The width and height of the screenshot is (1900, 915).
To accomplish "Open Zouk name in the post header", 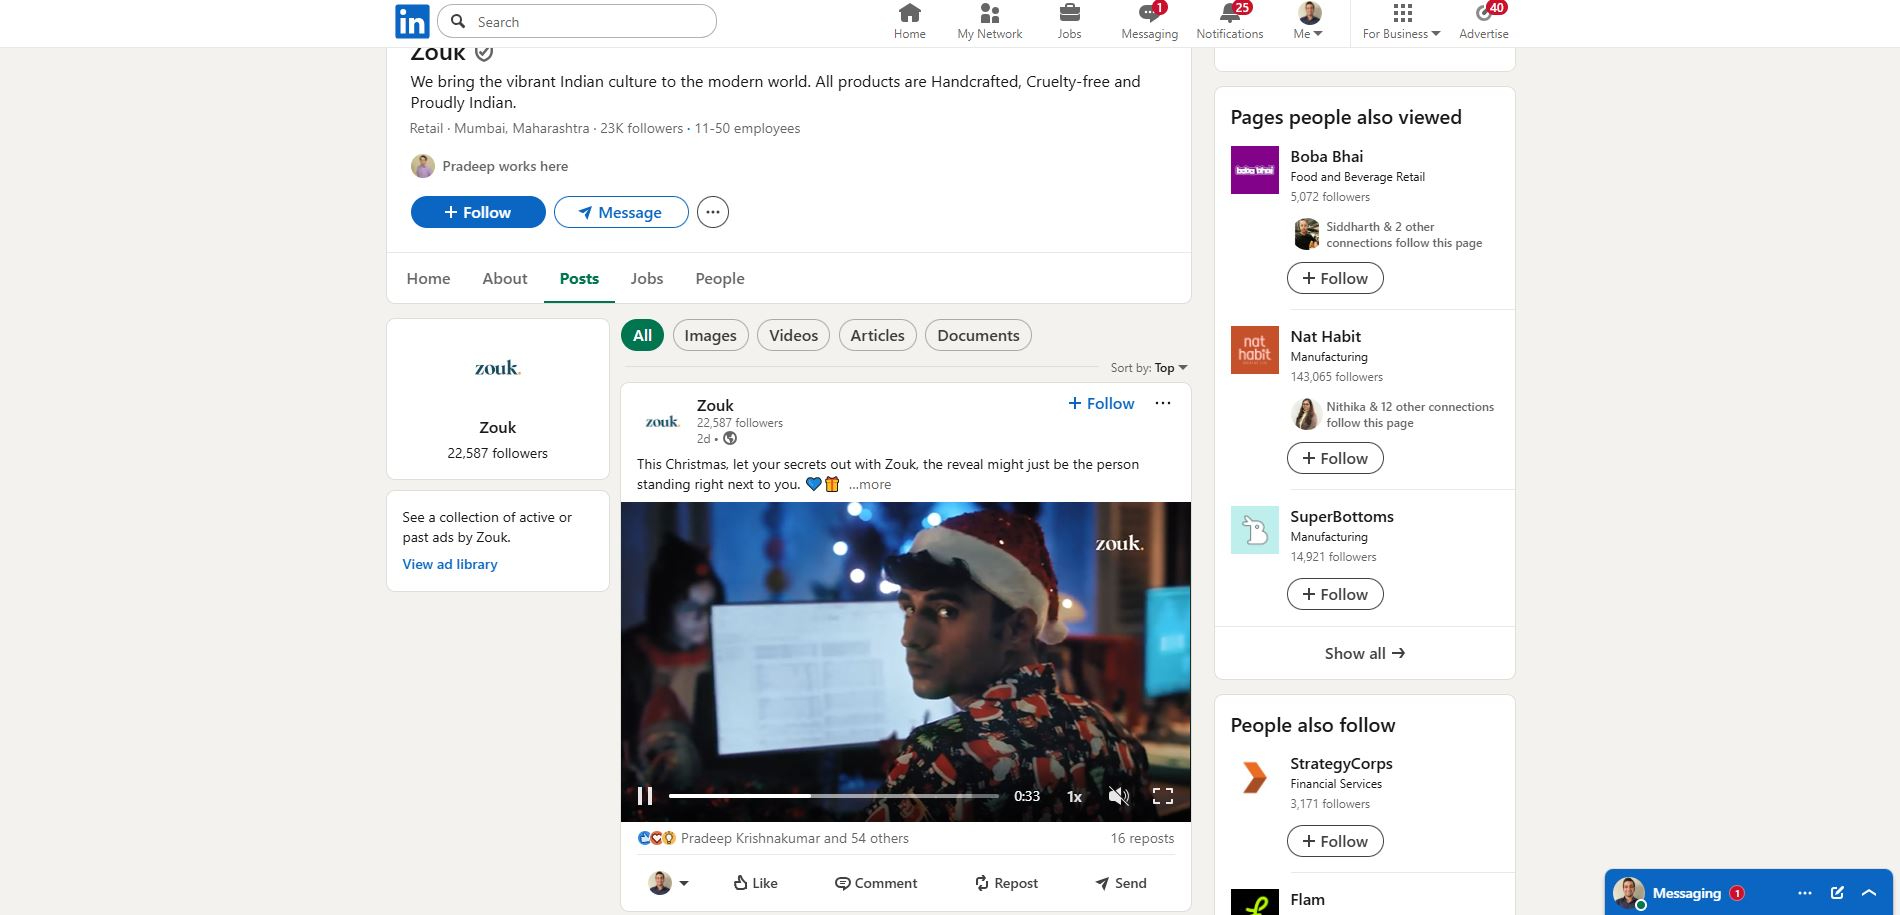I will [715, 405].
